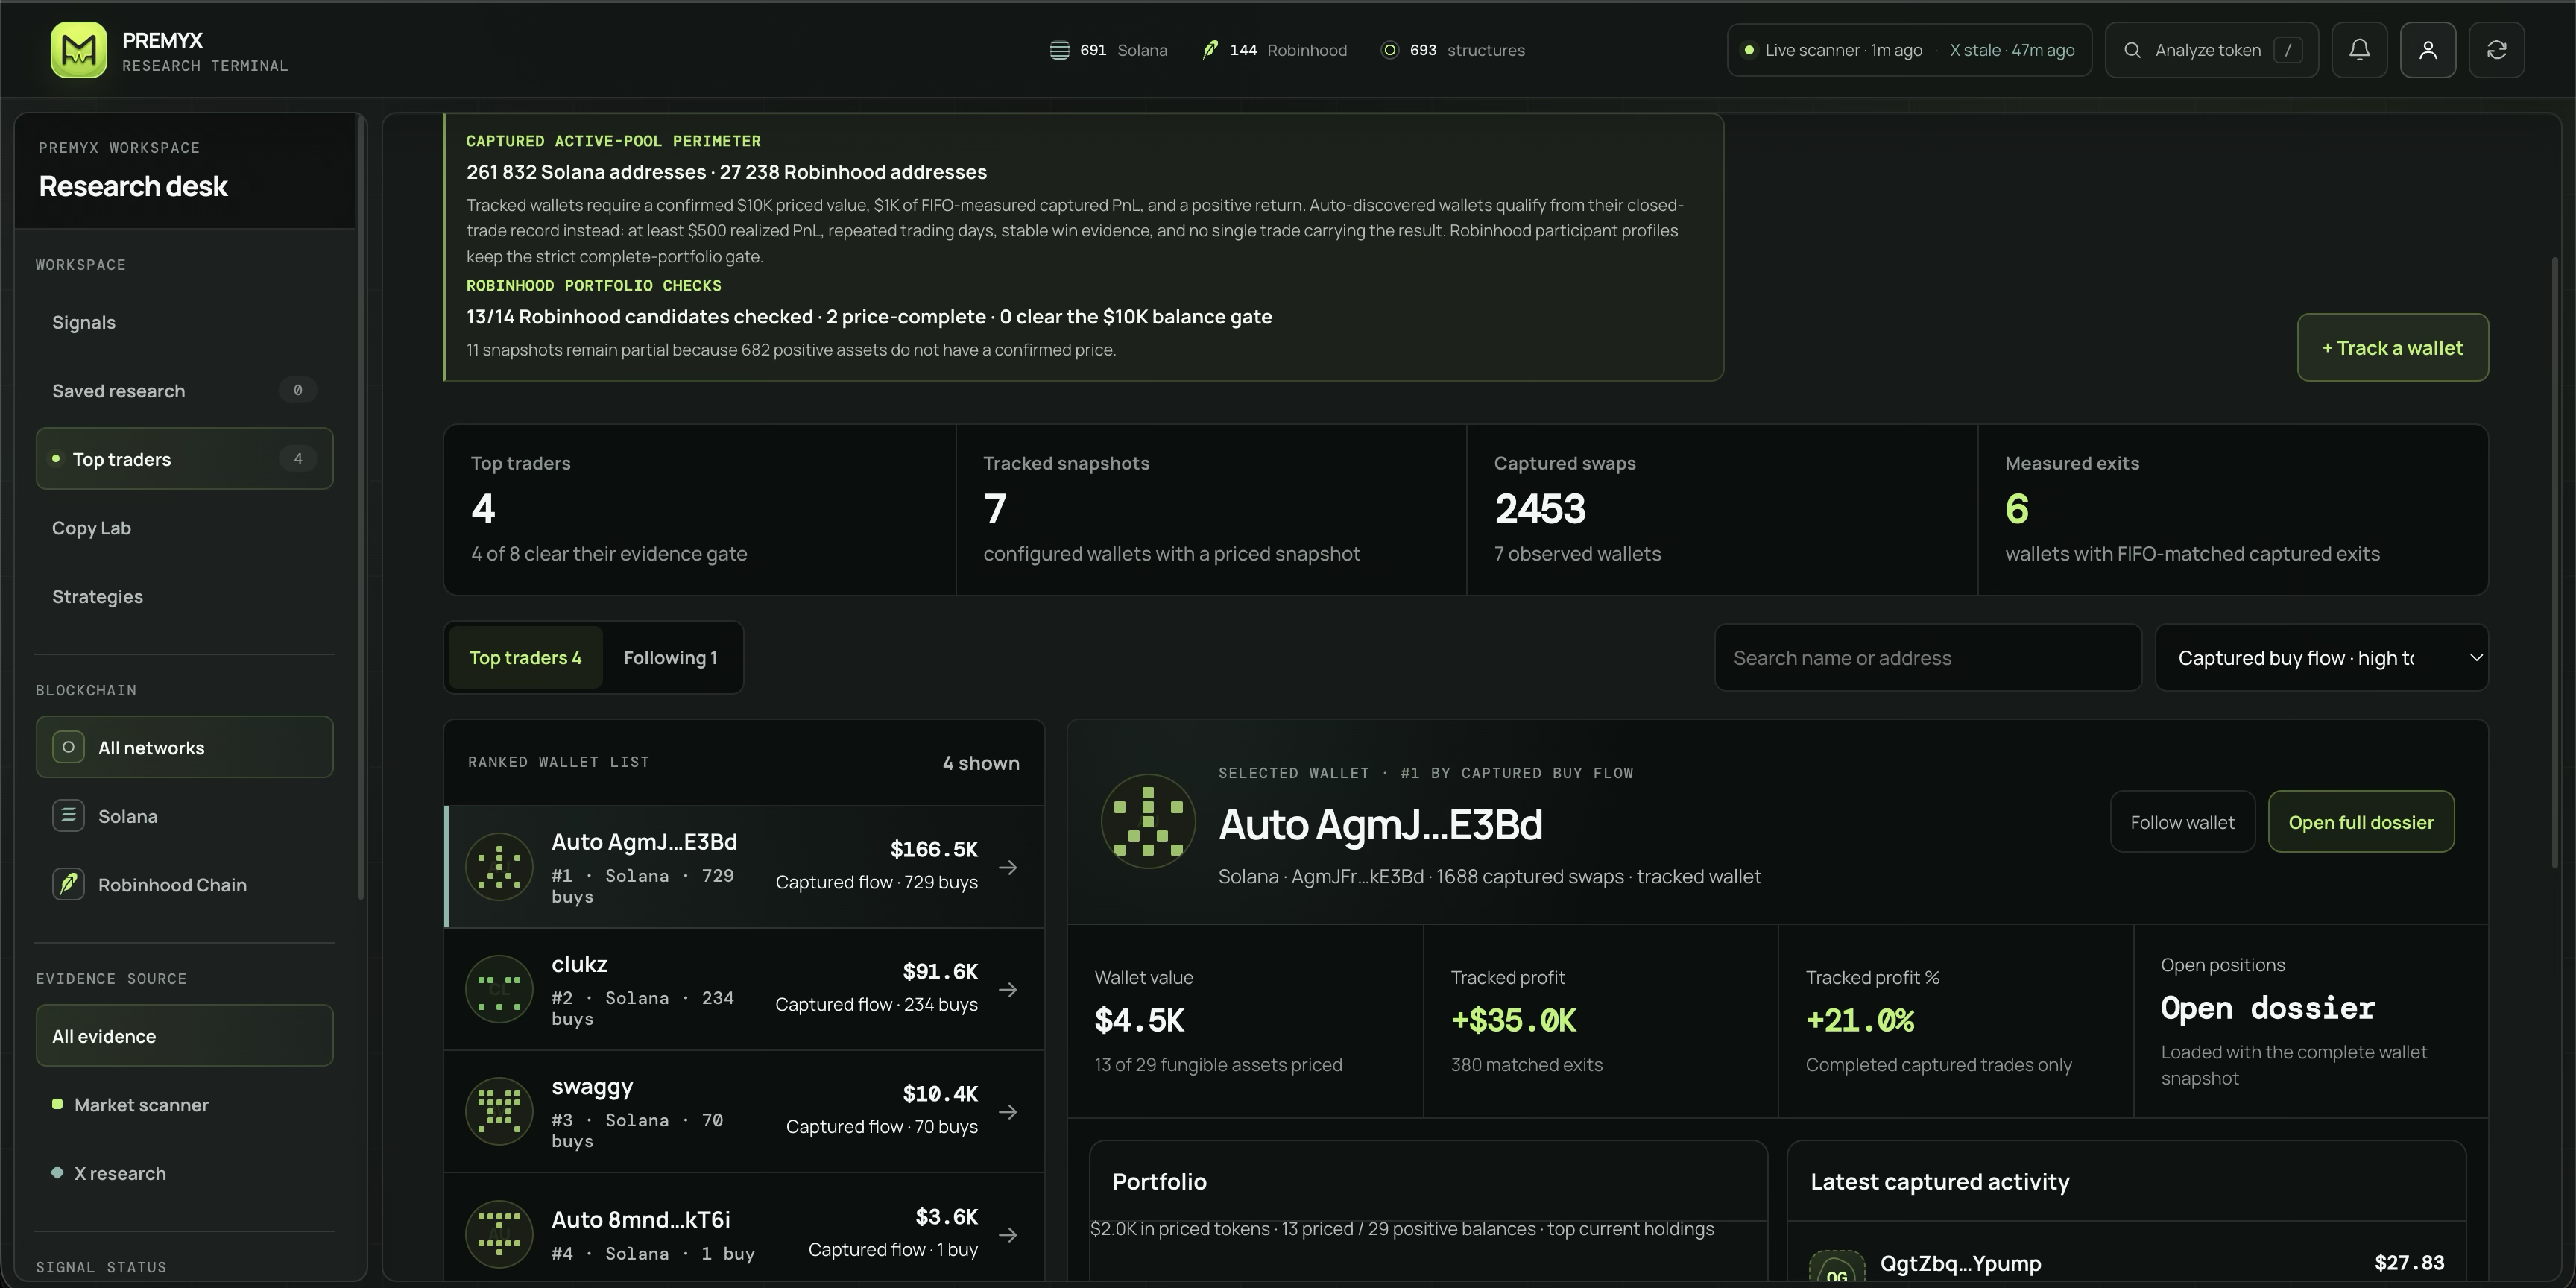Click the Robinhood Chain feather icon
2576x1288 pixels.
pyautogui.click(x=68, y=884)
